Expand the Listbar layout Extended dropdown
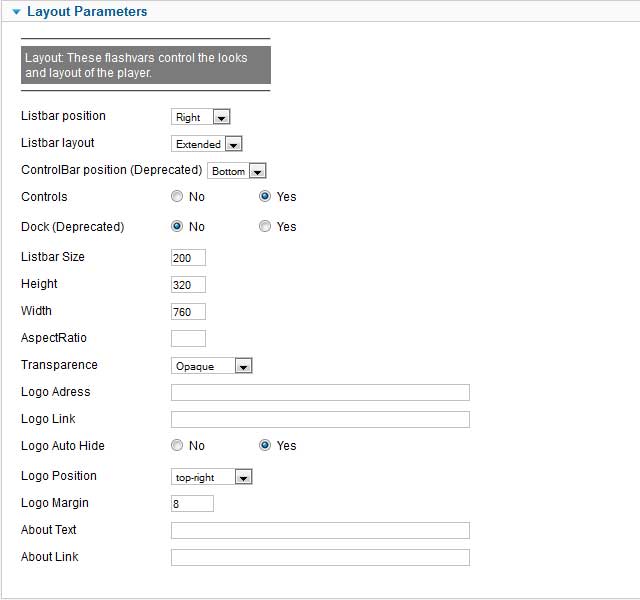This screenshot has height=600, width=640. pos(207,144)
